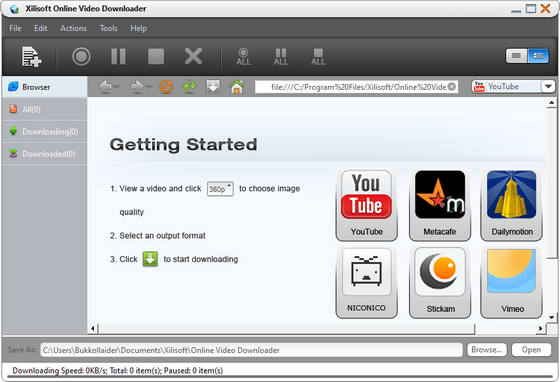Start the selected download with the record icon

point(81,56)
